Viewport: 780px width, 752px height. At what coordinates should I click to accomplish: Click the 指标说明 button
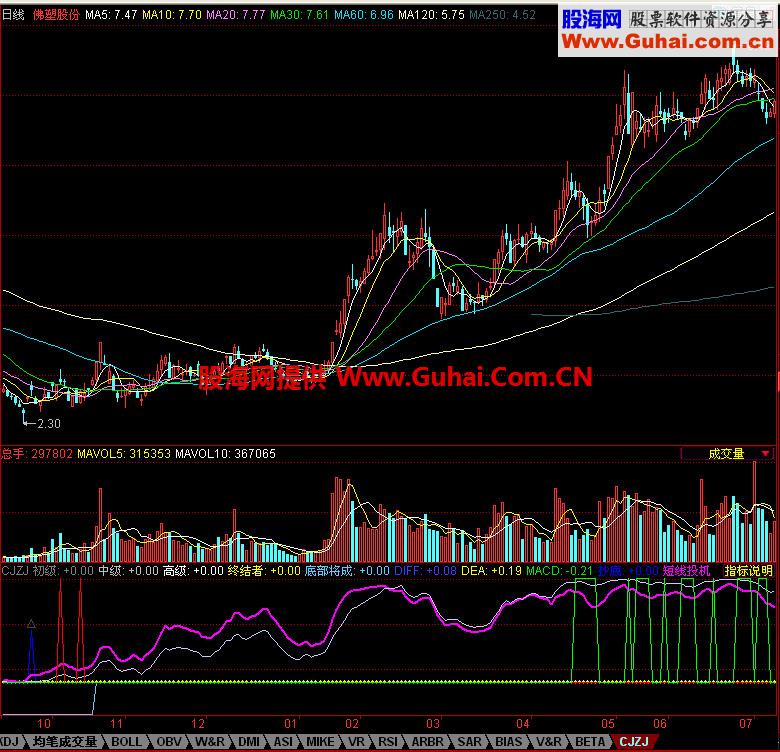click(x=748, y=570)
